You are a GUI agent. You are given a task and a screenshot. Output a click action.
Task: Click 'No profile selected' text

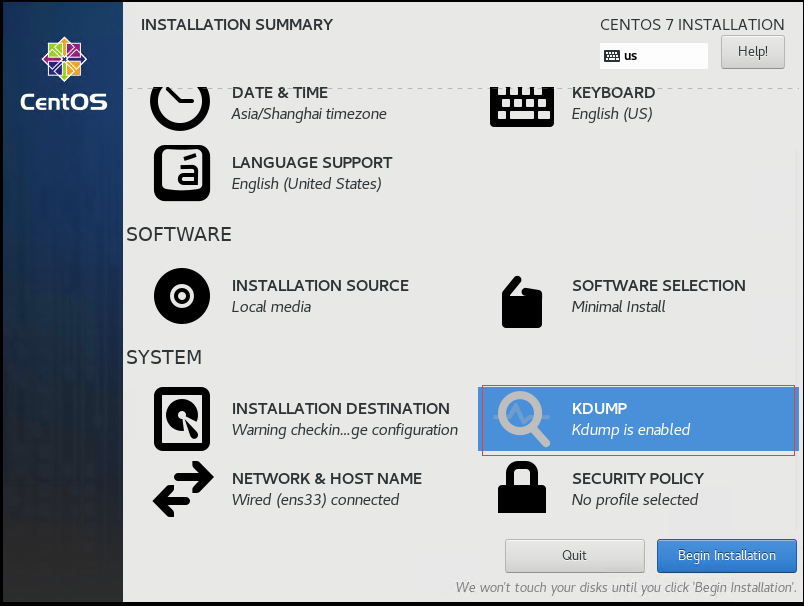pyautogui.click(x=635, y=499)
